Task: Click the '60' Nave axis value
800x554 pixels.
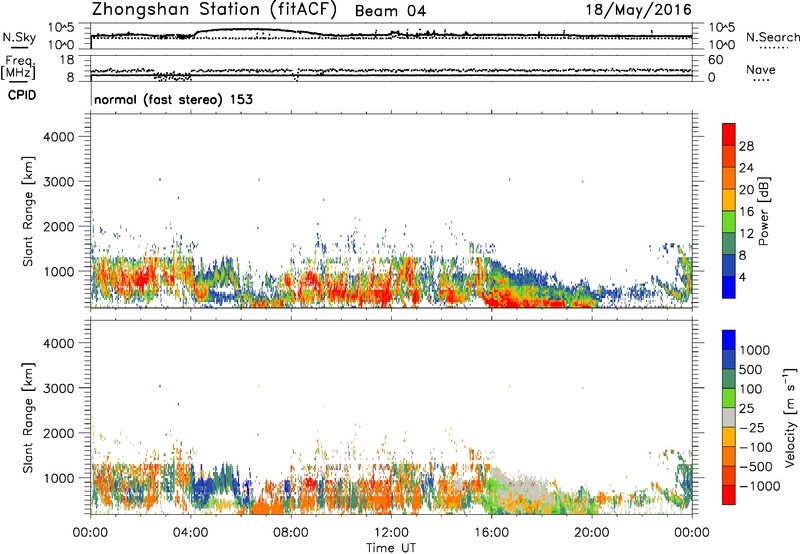Action: 715,60
